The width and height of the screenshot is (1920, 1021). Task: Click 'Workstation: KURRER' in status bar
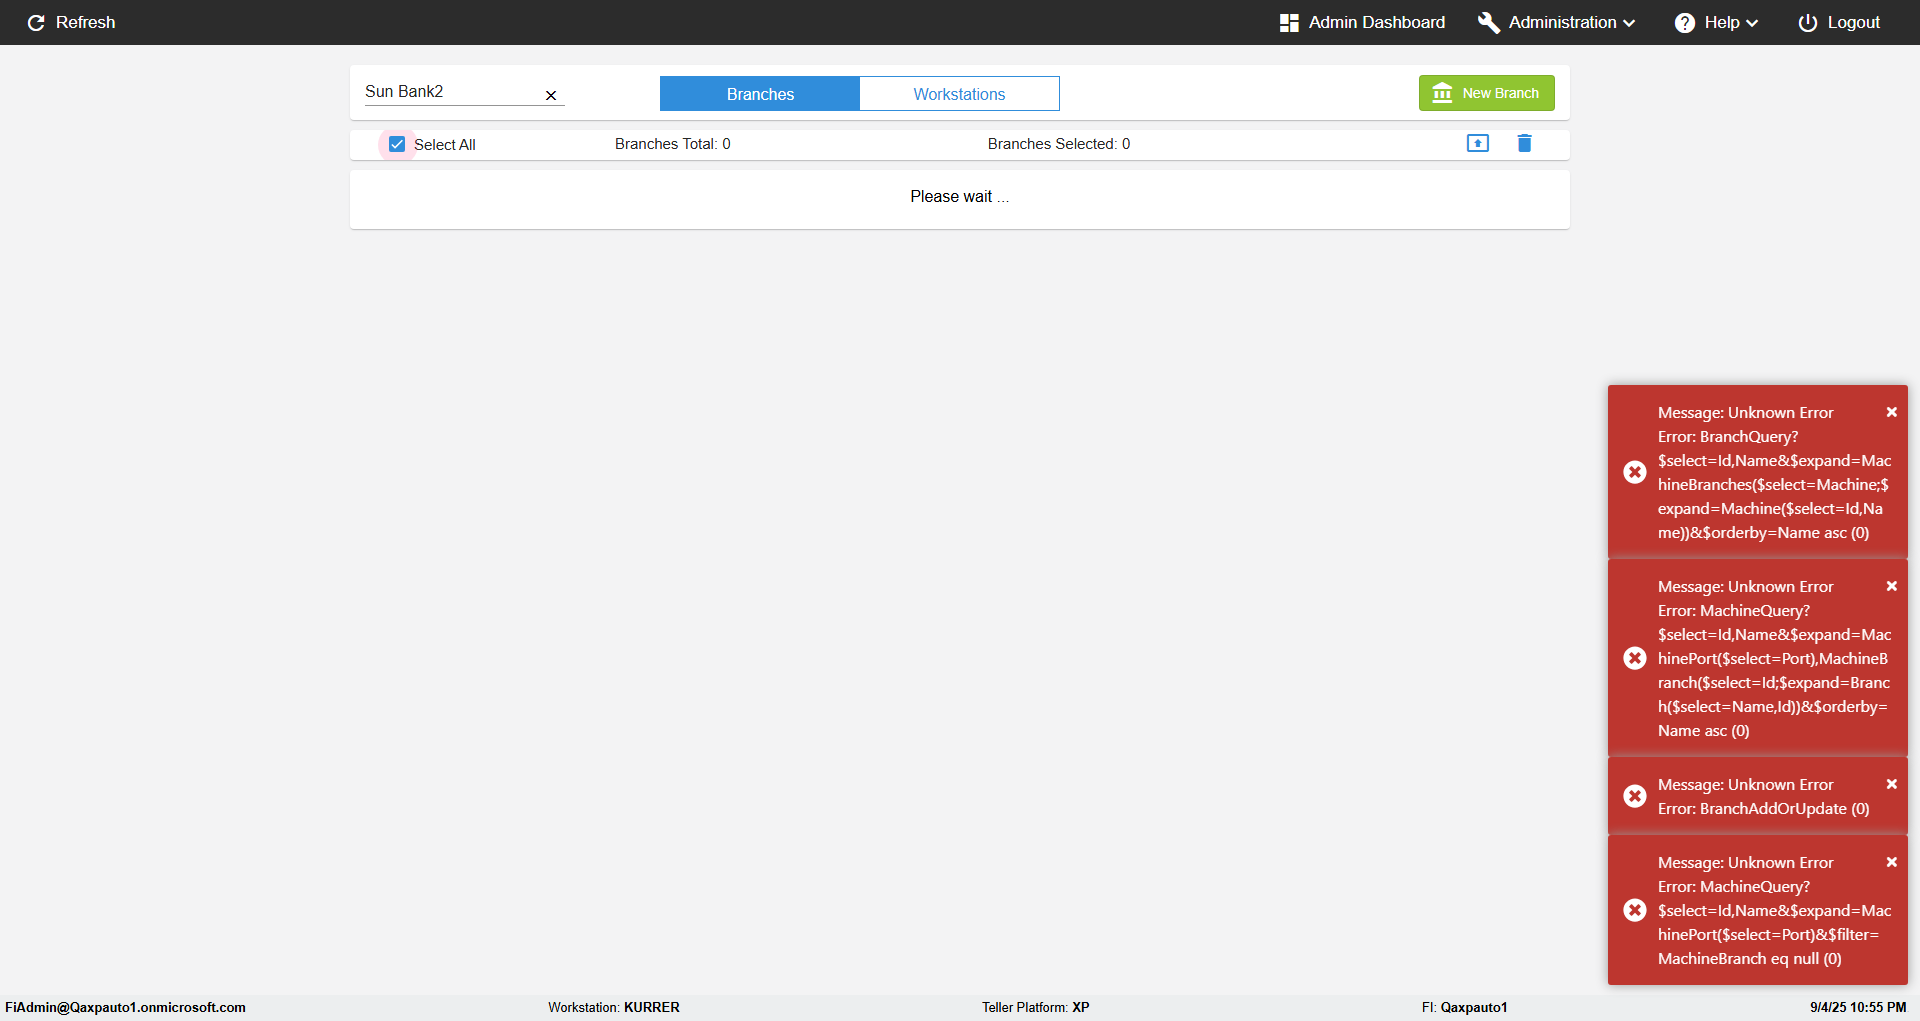coord(614,1007)
